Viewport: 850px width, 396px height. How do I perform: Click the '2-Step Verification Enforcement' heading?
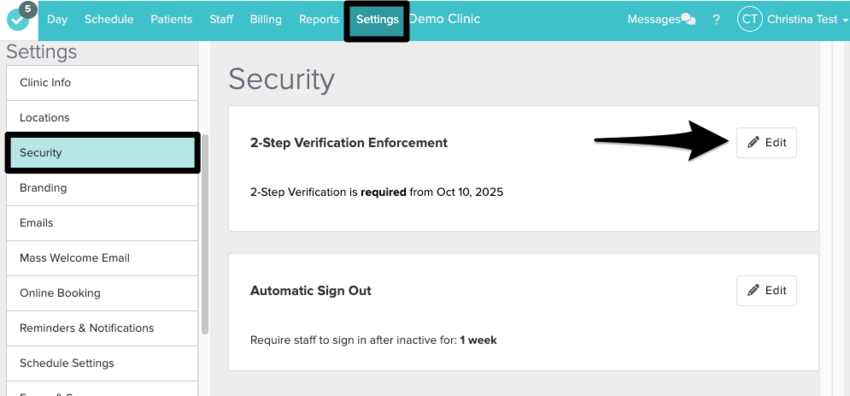coord(349,143)
